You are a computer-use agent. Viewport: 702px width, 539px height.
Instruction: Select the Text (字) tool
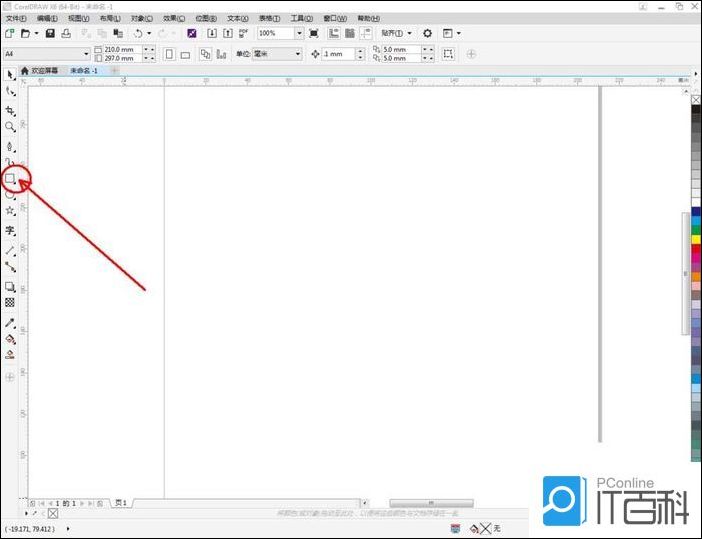(x=10, y=231)
